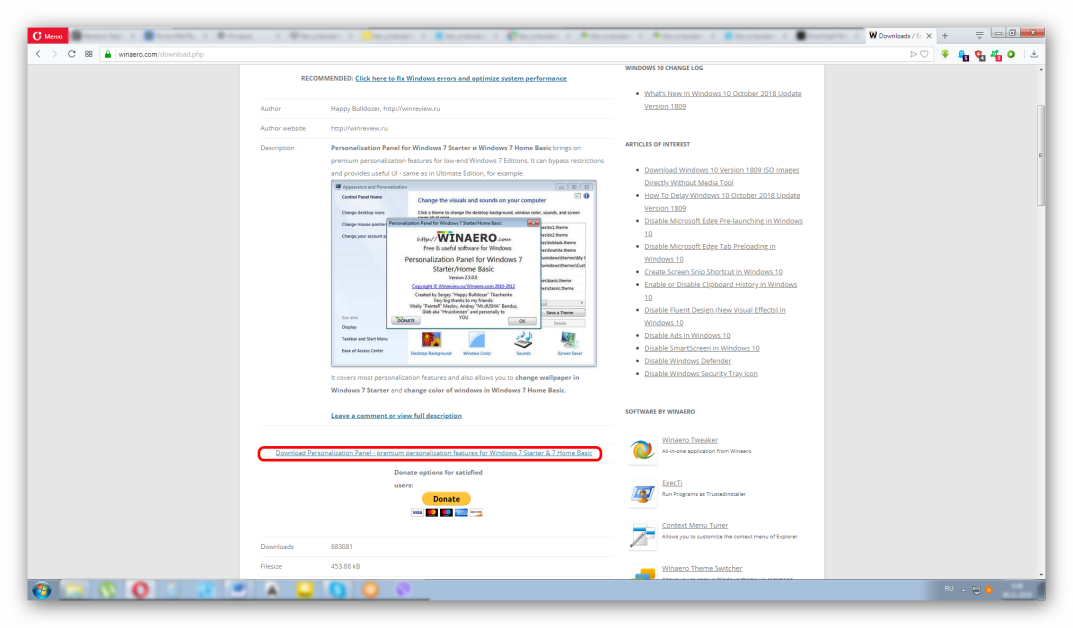Click the 683081 downloads count text
The image size is (1073, 628).
pos(341,547)
